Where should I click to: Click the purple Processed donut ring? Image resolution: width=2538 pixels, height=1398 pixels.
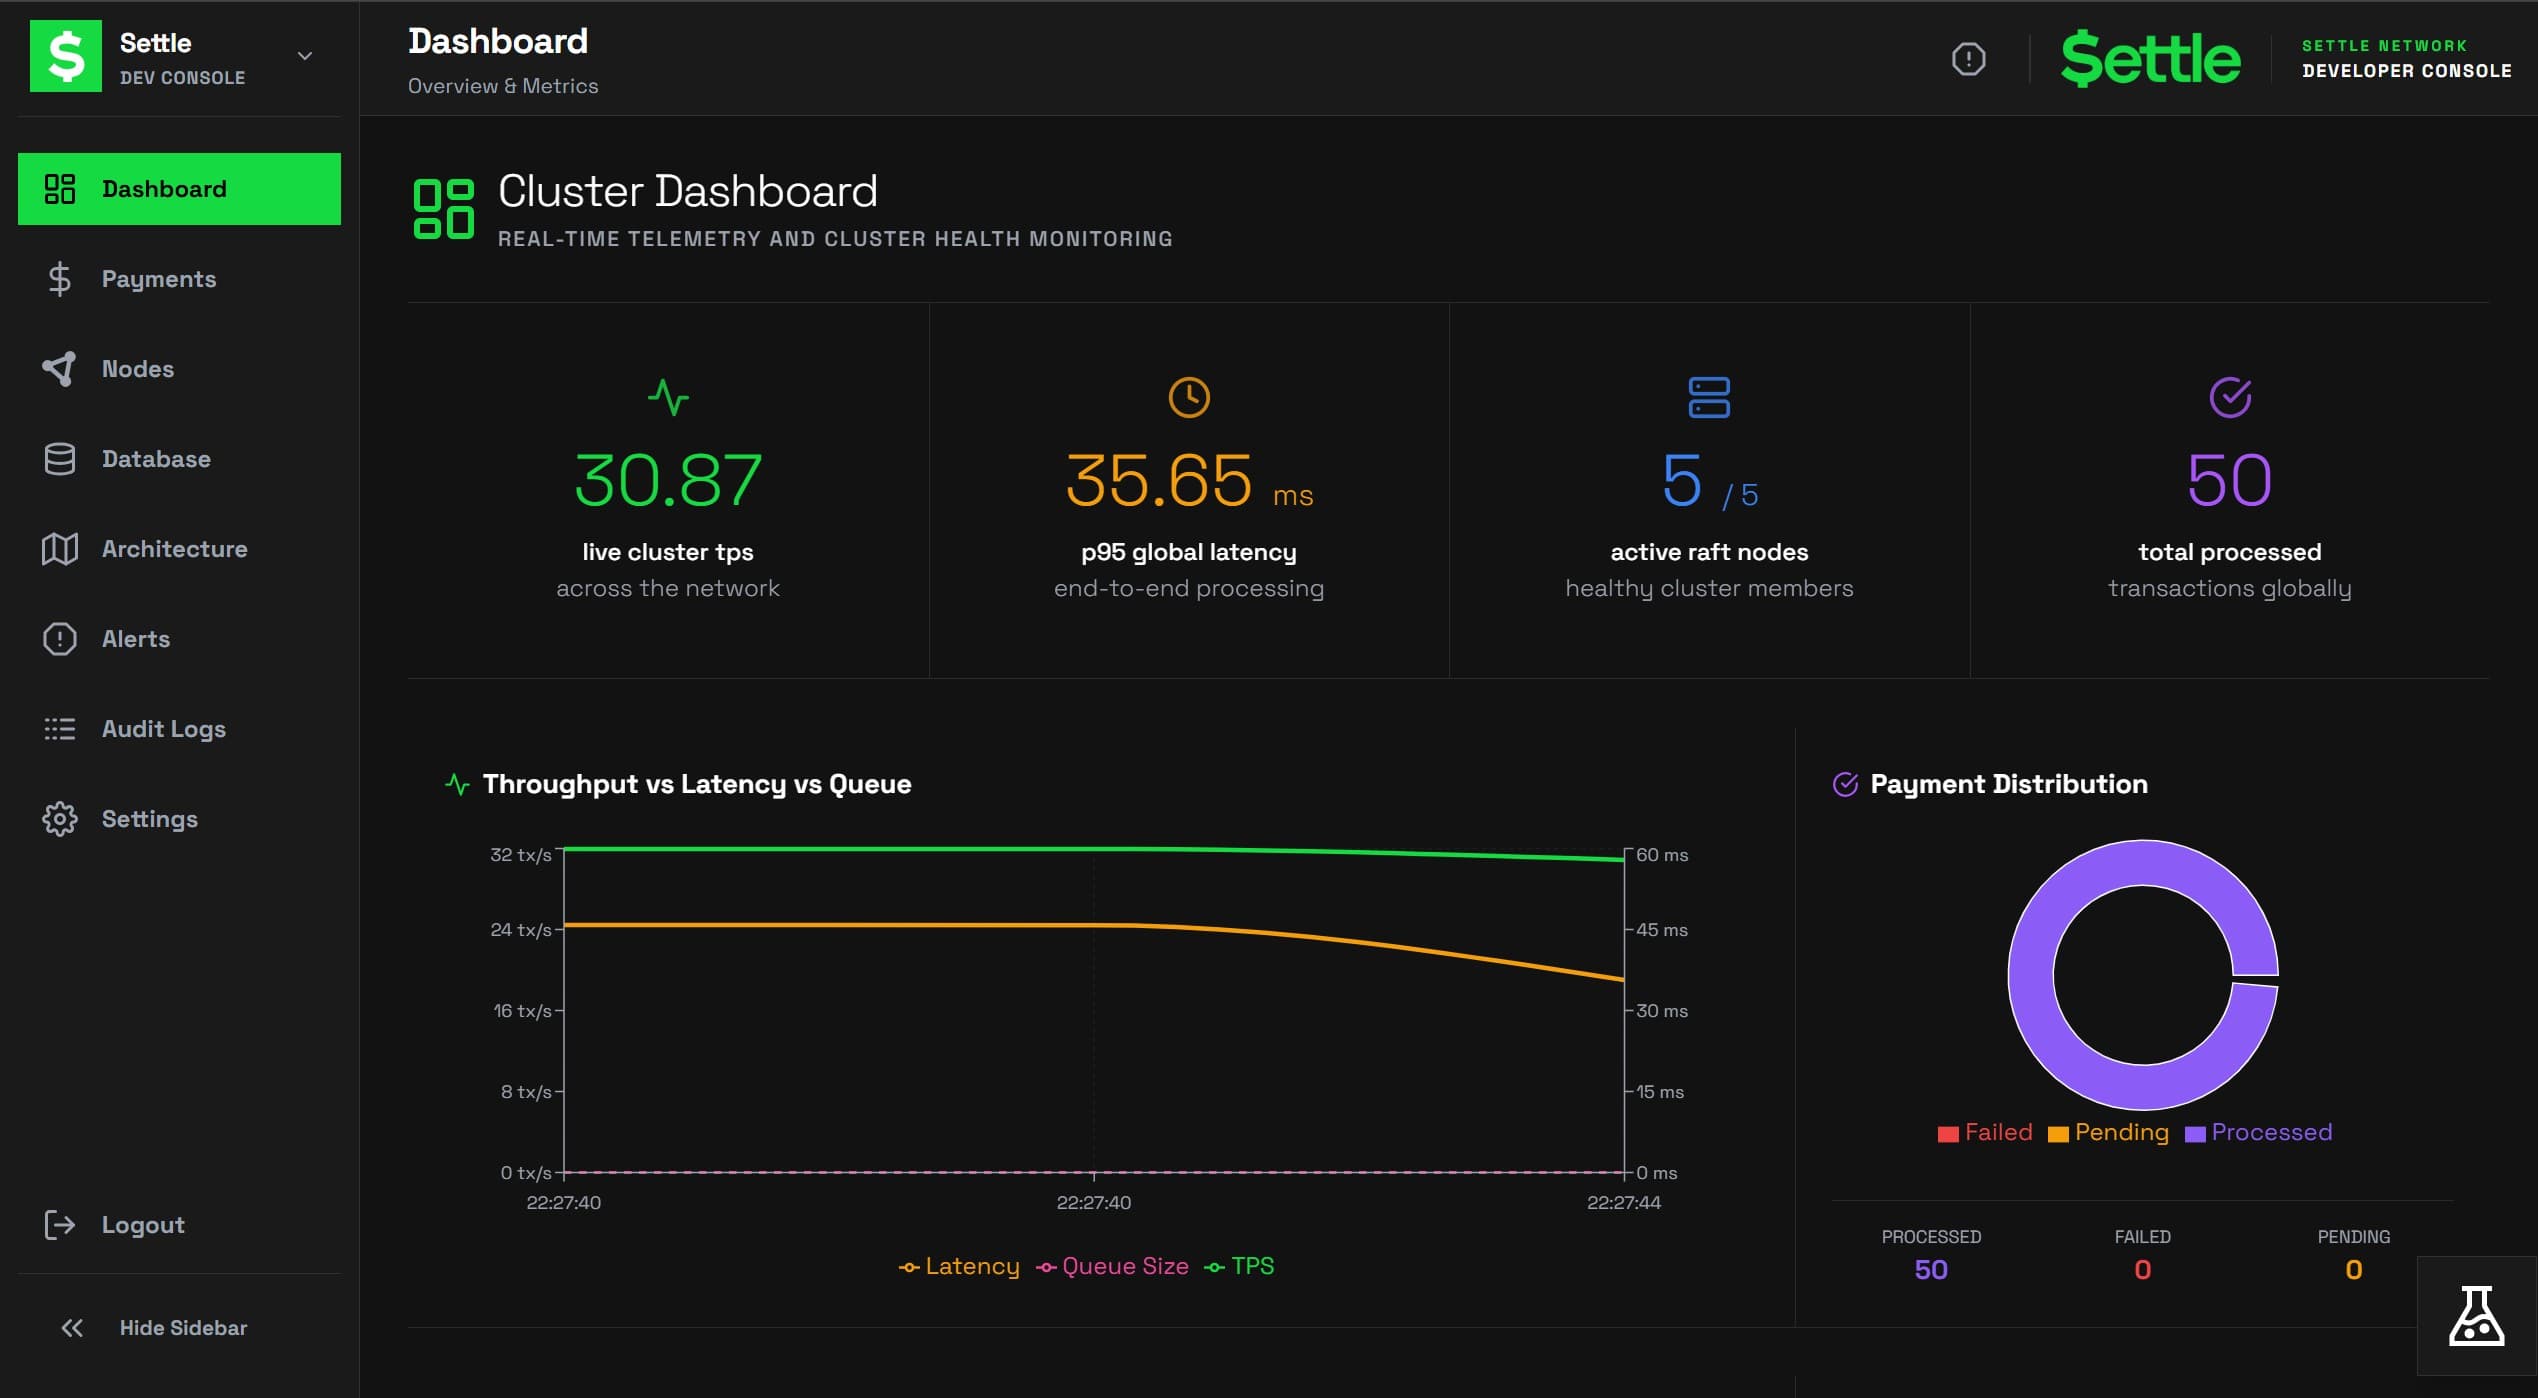coord(2032,975)
